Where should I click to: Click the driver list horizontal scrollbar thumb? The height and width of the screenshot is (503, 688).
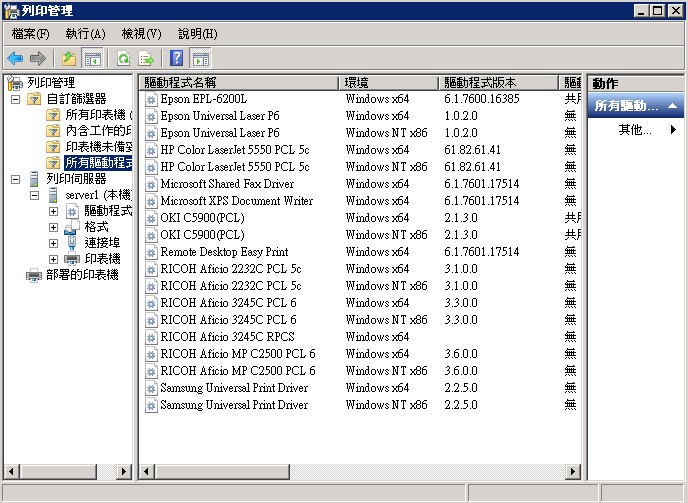tap(222, 472)
